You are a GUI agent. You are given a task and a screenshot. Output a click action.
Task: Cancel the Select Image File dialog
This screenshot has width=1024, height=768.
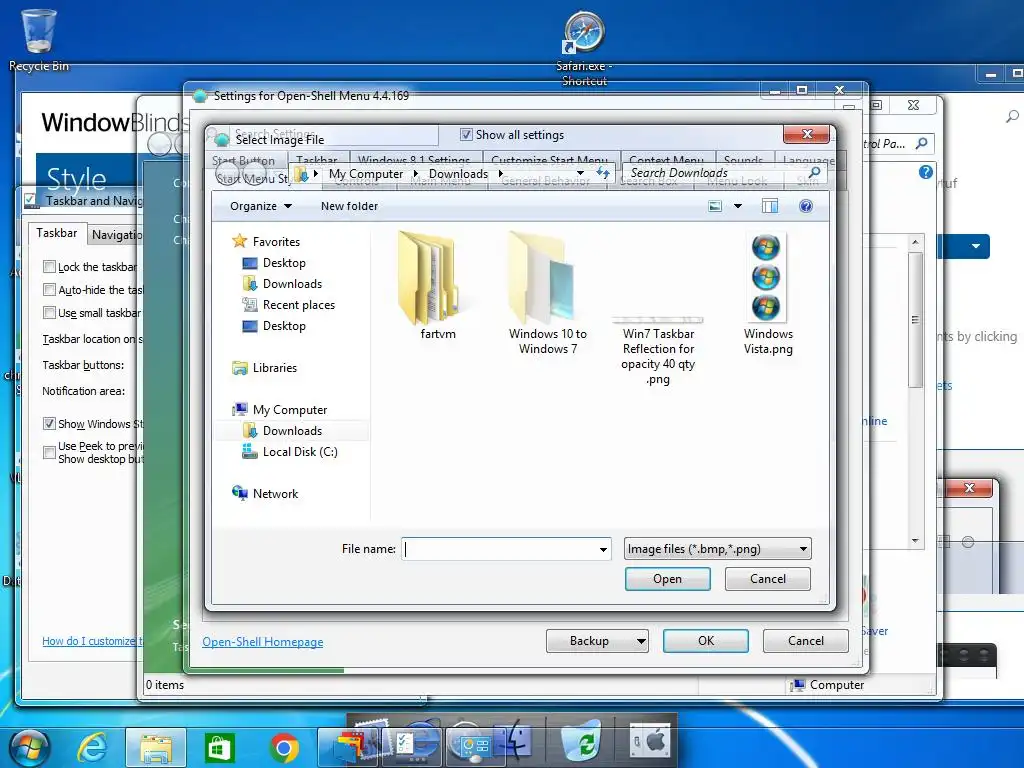pyautogui.click(x=768, y=579)
